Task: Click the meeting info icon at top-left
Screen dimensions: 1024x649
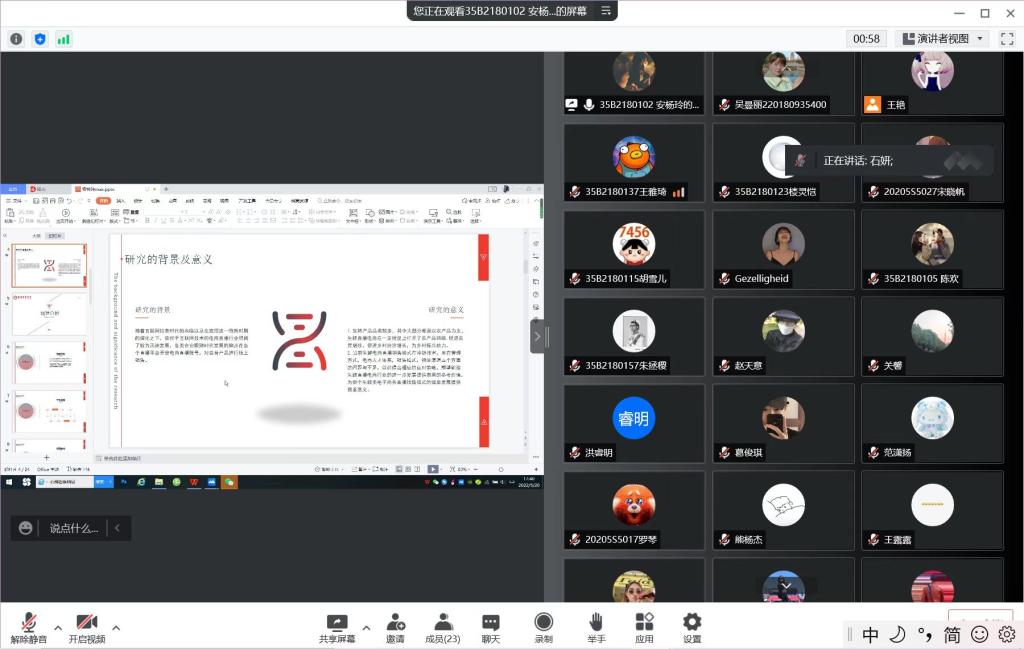Action: [16, 39]
